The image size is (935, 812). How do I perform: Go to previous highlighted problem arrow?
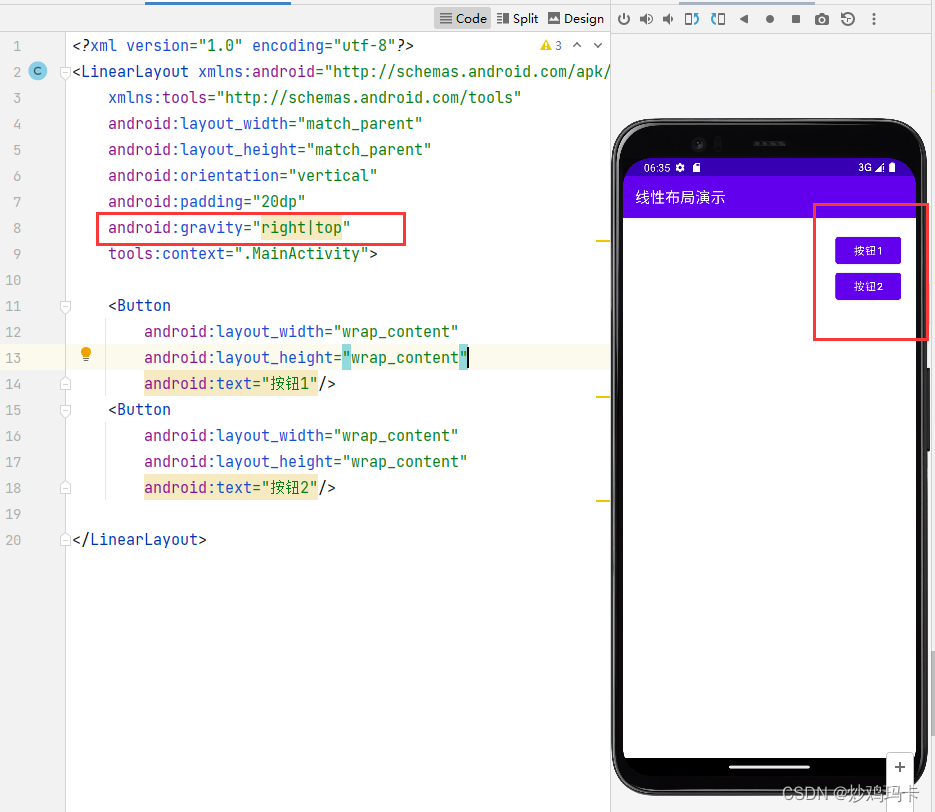(x=577, y=45)
